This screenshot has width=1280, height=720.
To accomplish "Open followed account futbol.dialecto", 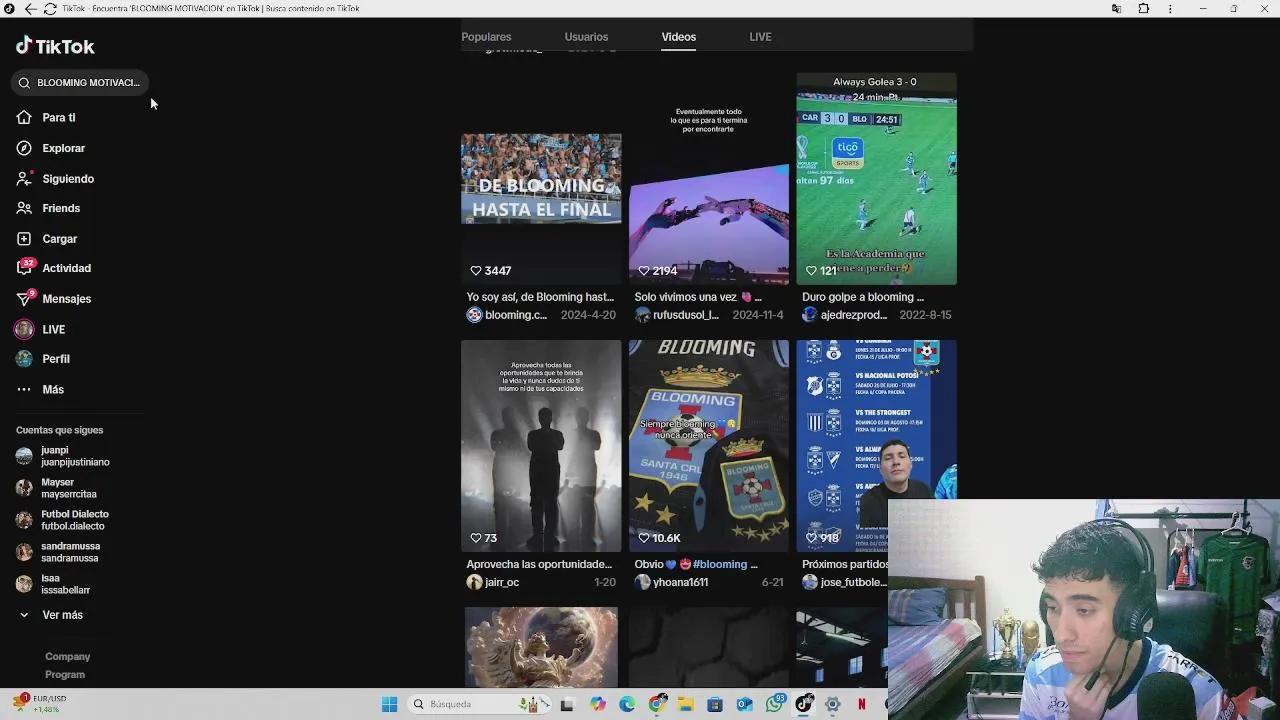I will tap(62, 520).
